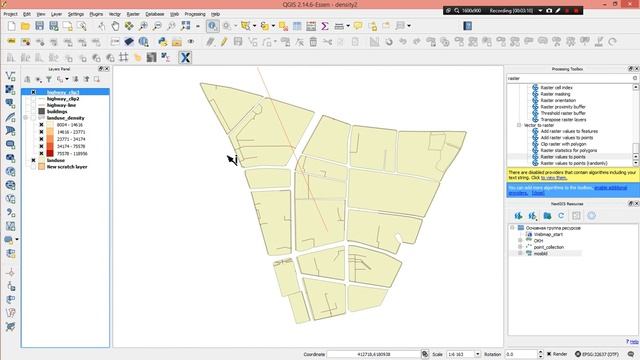
Task: Open the select features tool dropdown arrow
Action: (255, 26)
